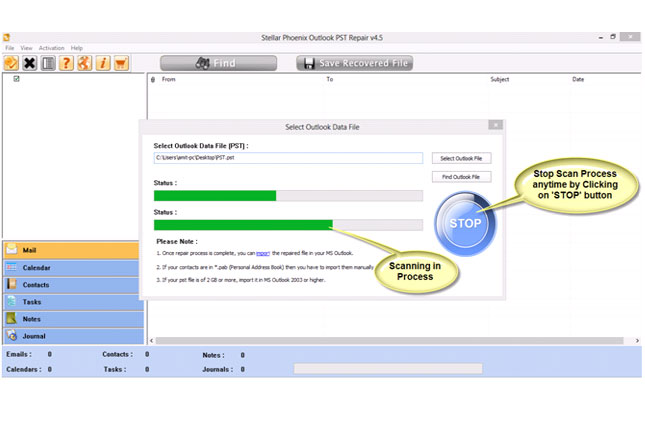Screen dimensions: 645x421
Task: Switch to the Tasks pane
Action: tap(74, 302)
